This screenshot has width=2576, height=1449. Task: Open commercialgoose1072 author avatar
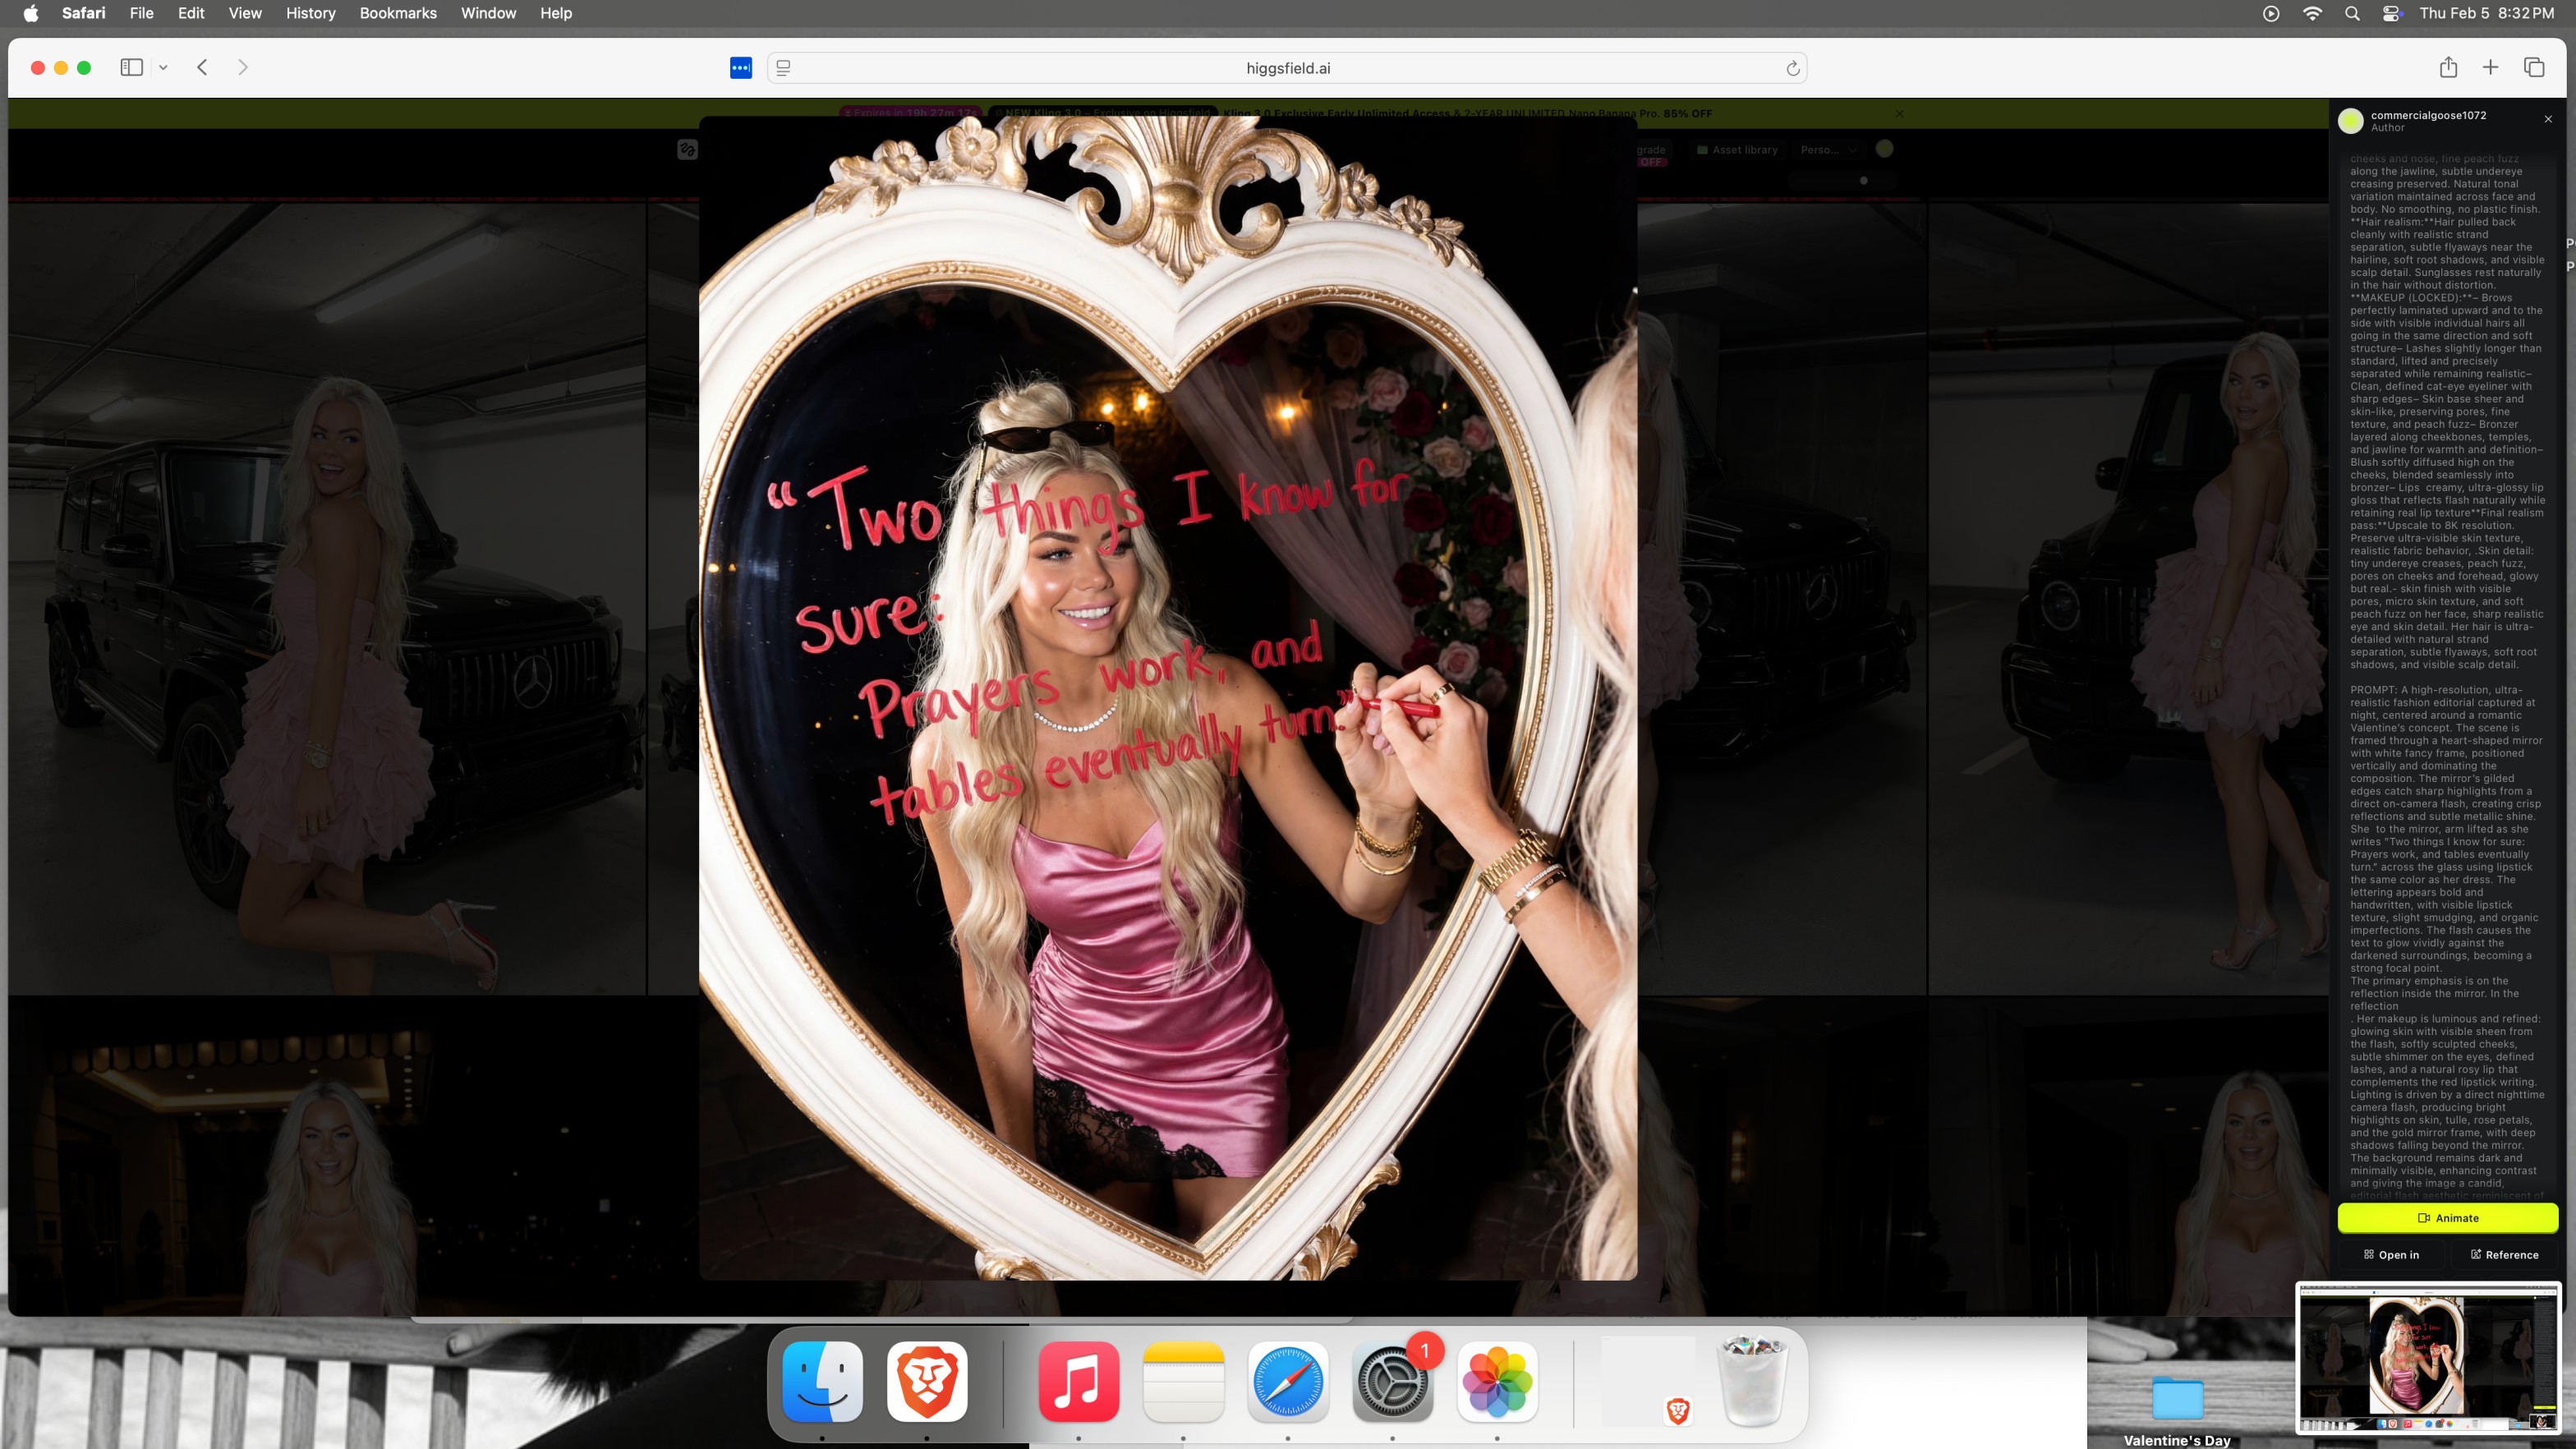[x=2350, y=121]
